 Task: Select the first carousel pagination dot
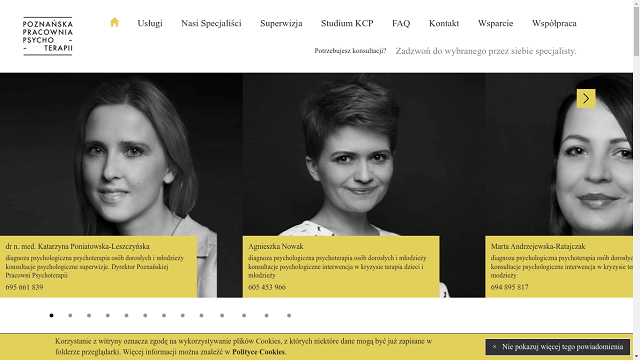(51, 316)
